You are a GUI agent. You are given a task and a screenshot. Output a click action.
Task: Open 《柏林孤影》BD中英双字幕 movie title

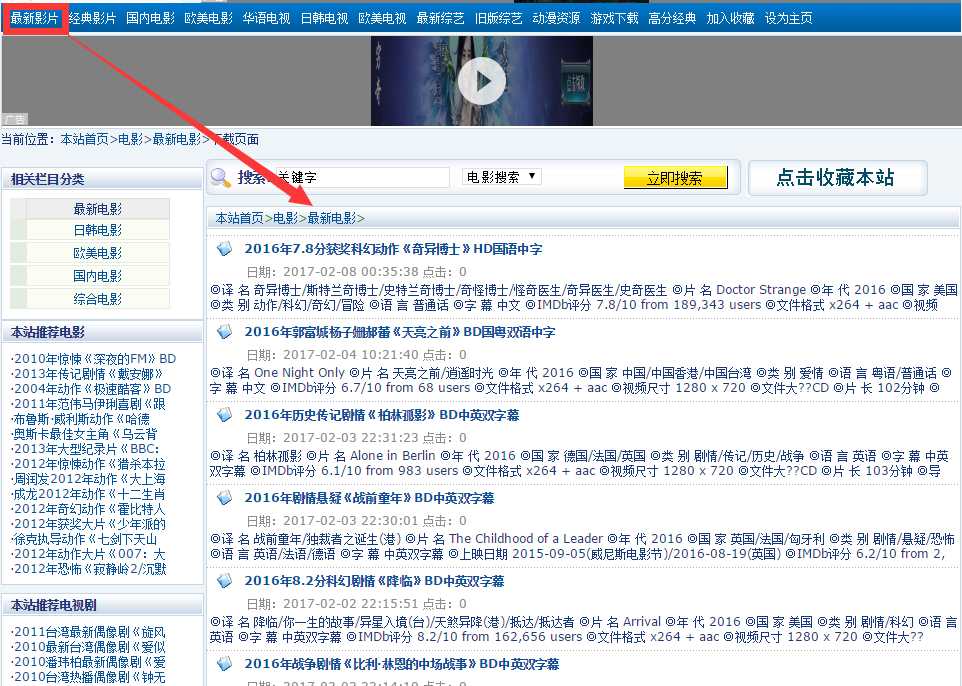pyautogui.click(x=382, y=415)
